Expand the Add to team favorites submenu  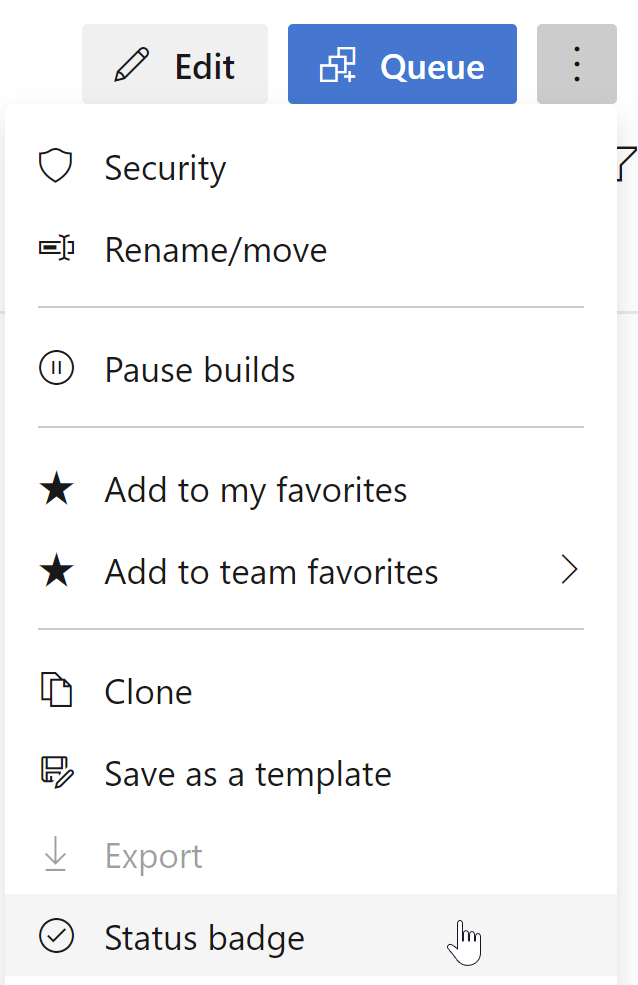pos(270,570)
